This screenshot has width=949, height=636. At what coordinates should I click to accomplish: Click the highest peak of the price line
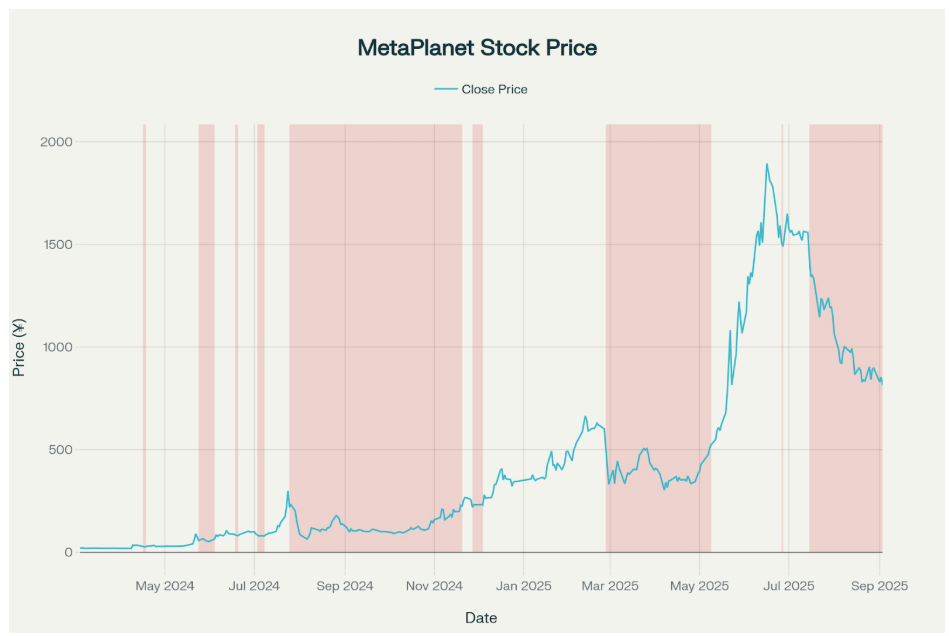pos(767,164)
